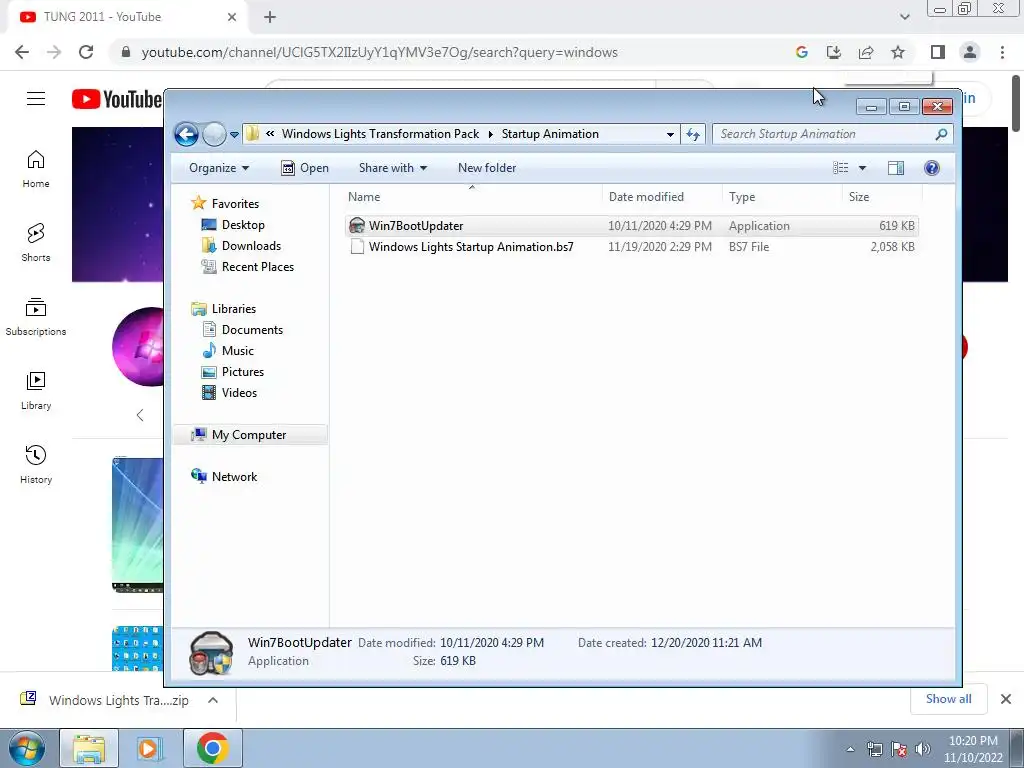Show hidden system tray icons

[850, 749]
